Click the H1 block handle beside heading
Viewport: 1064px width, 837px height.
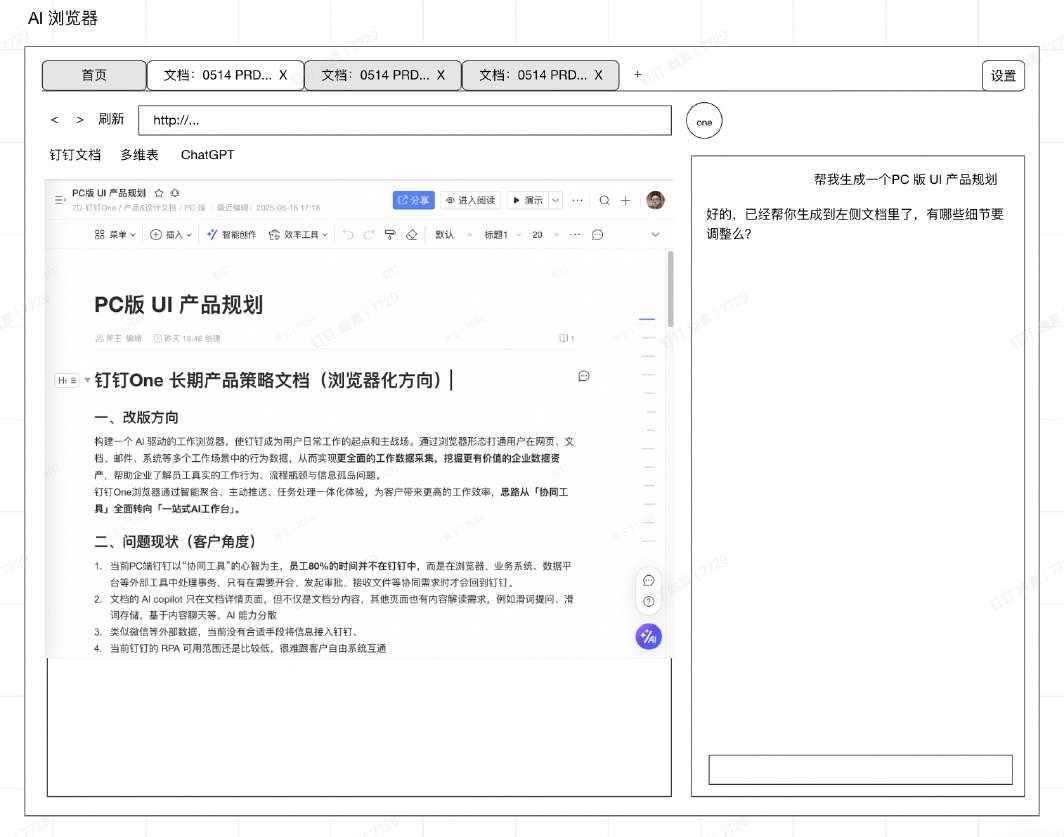66,381
